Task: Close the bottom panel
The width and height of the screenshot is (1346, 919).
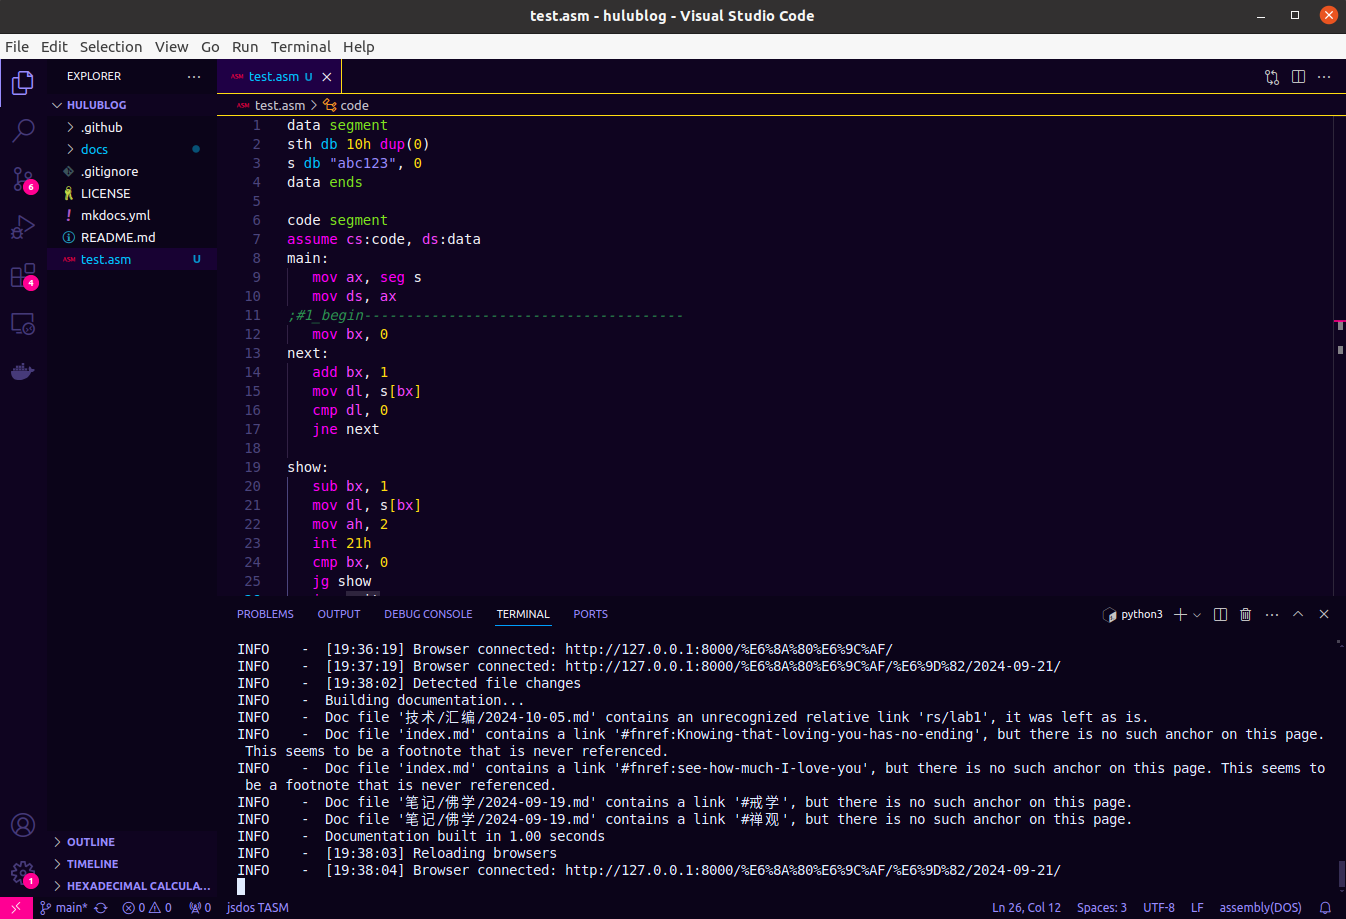Action: pyautogui.click(x=1324, y=615)
